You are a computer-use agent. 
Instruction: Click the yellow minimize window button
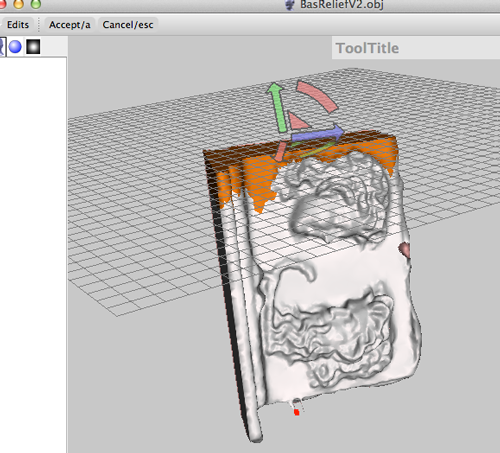tap(18, 3)
